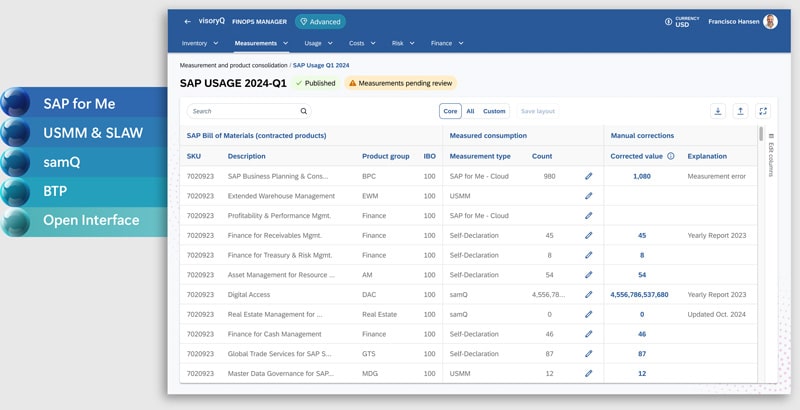Screen dimensions: 800x410
Task: Expand the Usage menu
Action: (318, 43)
